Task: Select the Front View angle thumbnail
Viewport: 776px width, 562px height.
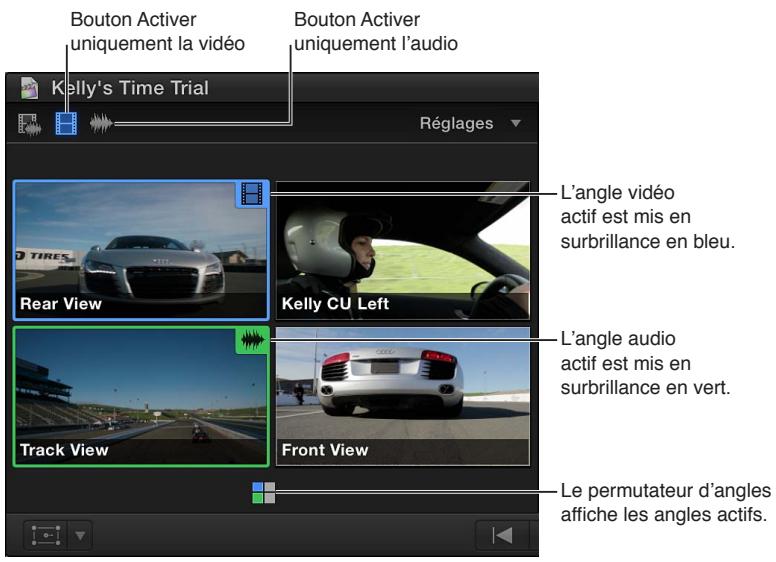Action: pyautogui.click(x=402, y=396)
